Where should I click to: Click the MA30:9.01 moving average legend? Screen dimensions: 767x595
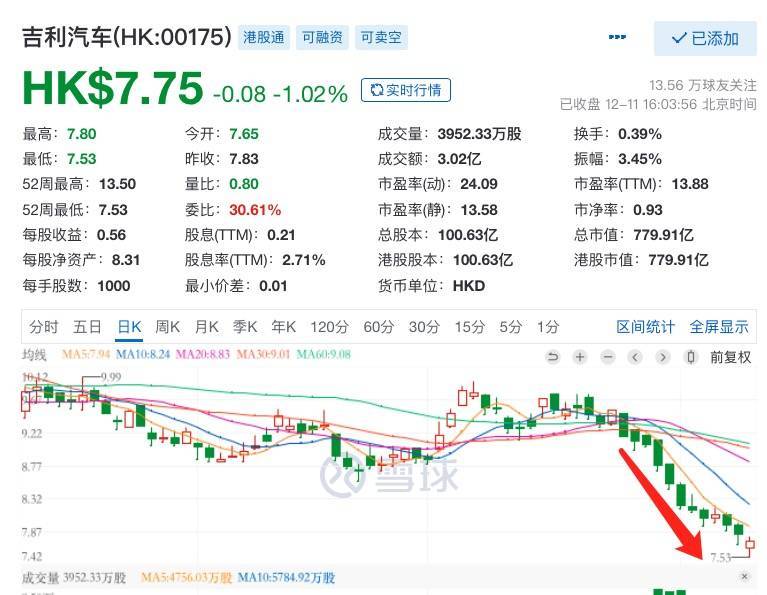click(x=263, y=354)
